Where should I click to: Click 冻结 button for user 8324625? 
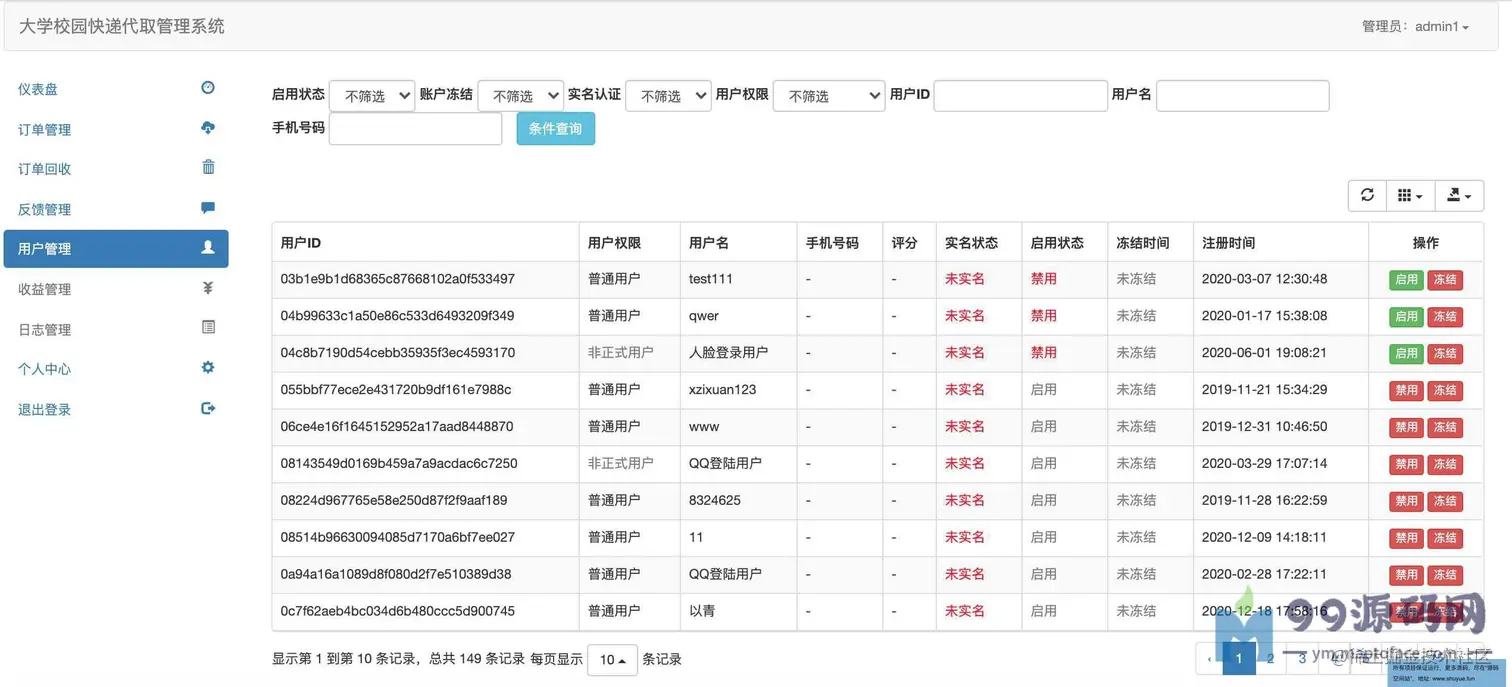[1445, 501]
